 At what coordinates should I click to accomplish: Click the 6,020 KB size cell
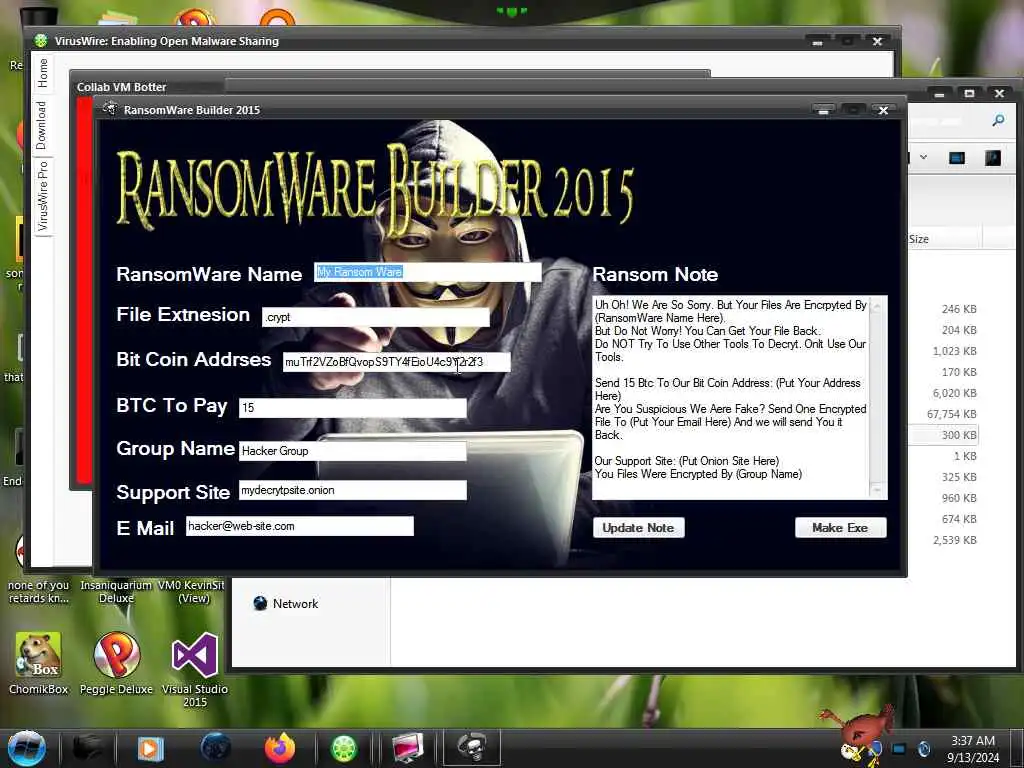click(955, 393)
